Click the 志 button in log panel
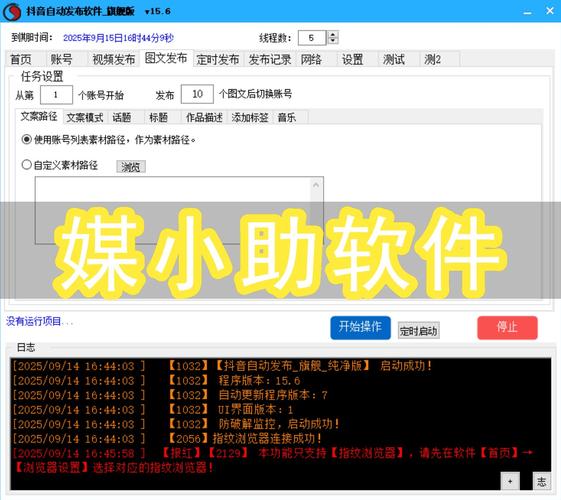Image resolution: width=561 pixels, height=500 pixels. pos(542,481)
